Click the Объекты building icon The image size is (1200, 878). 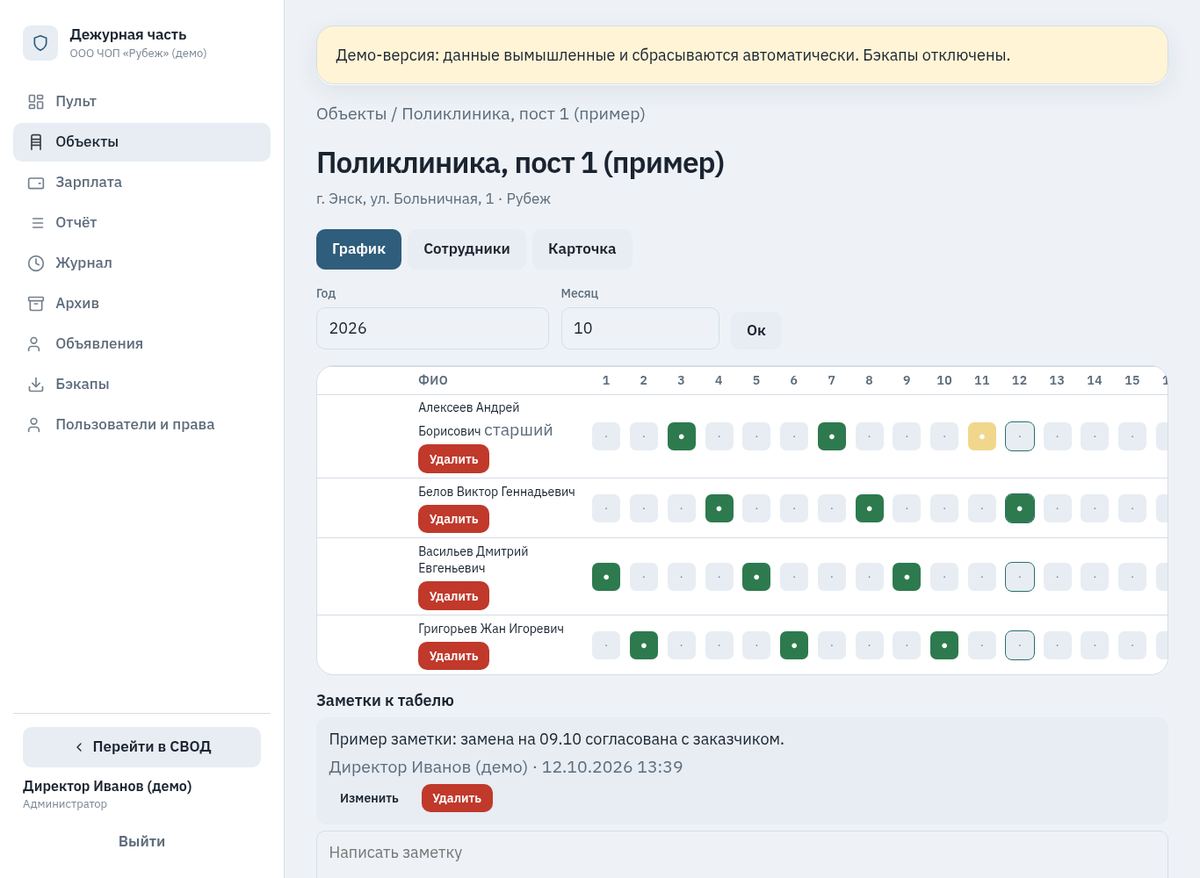36,142
